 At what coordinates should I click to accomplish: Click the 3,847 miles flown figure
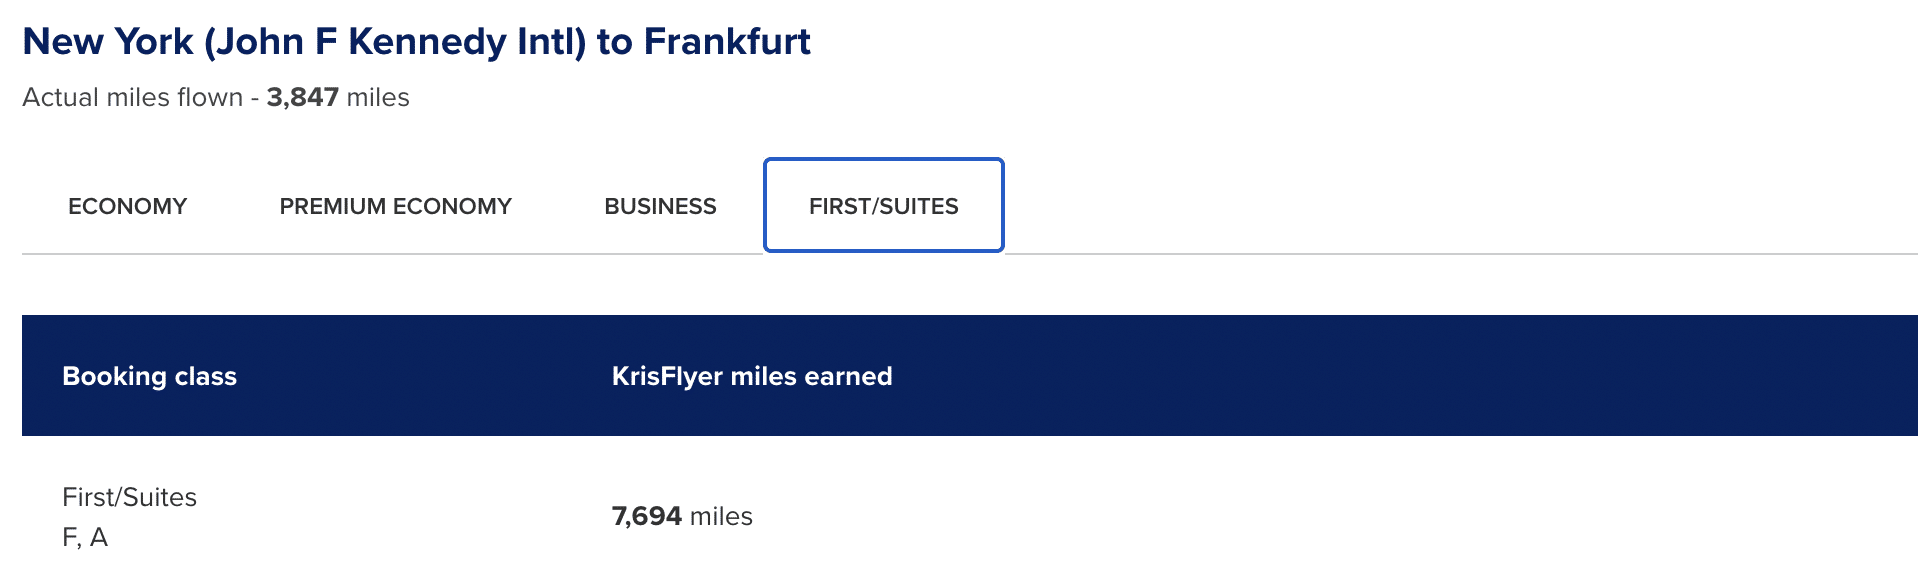click(x=302, y=97)
